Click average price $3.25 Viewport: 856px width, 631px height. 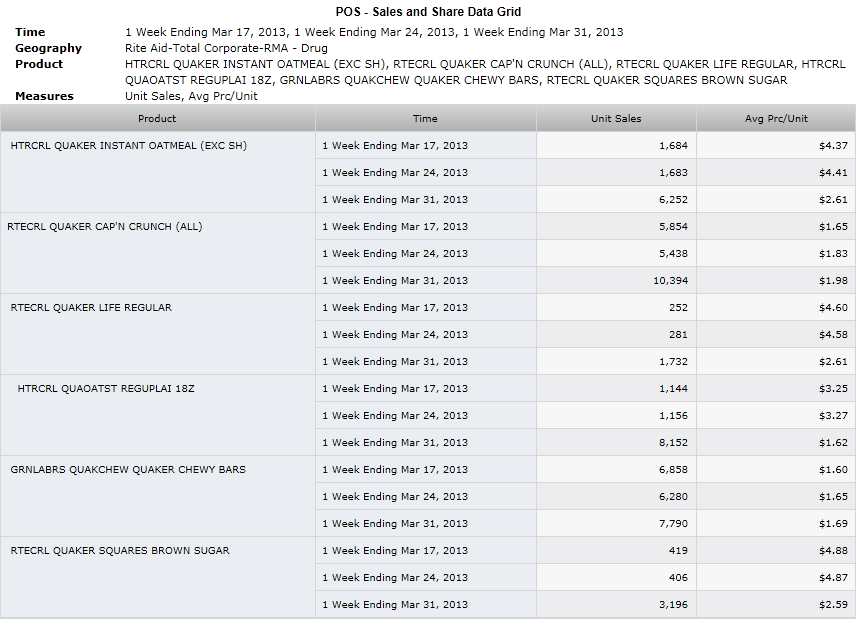point(833,389)
